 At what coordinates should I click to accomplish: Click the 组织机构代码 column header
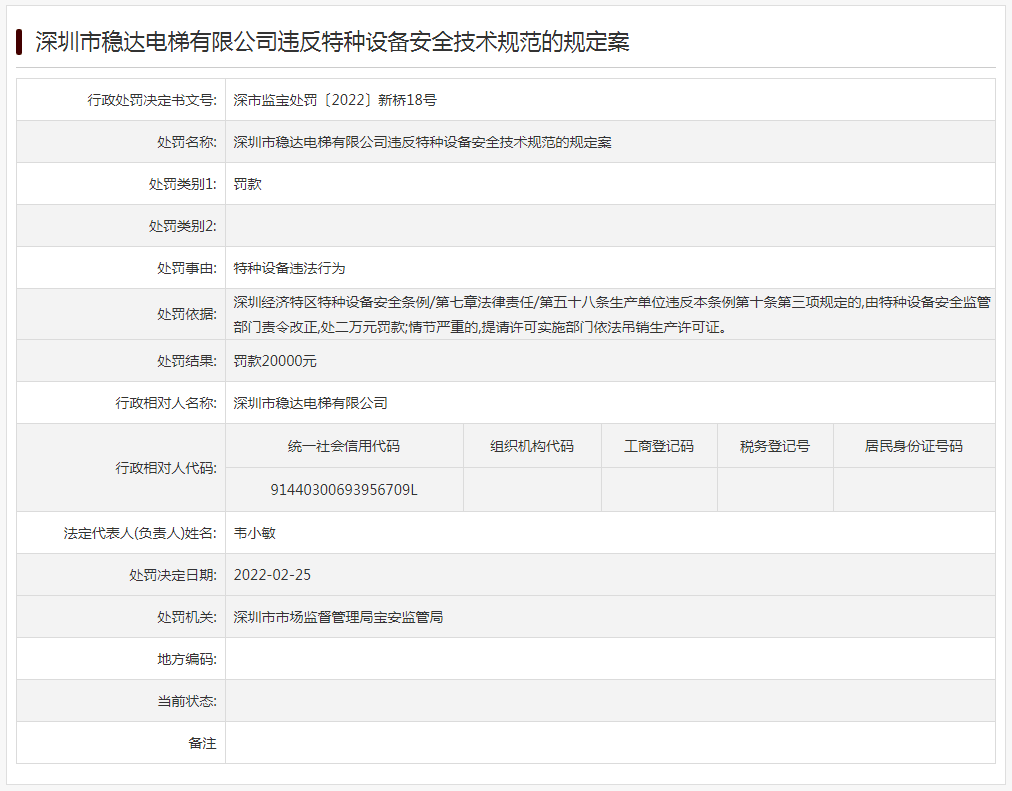[x=532, y=446]
